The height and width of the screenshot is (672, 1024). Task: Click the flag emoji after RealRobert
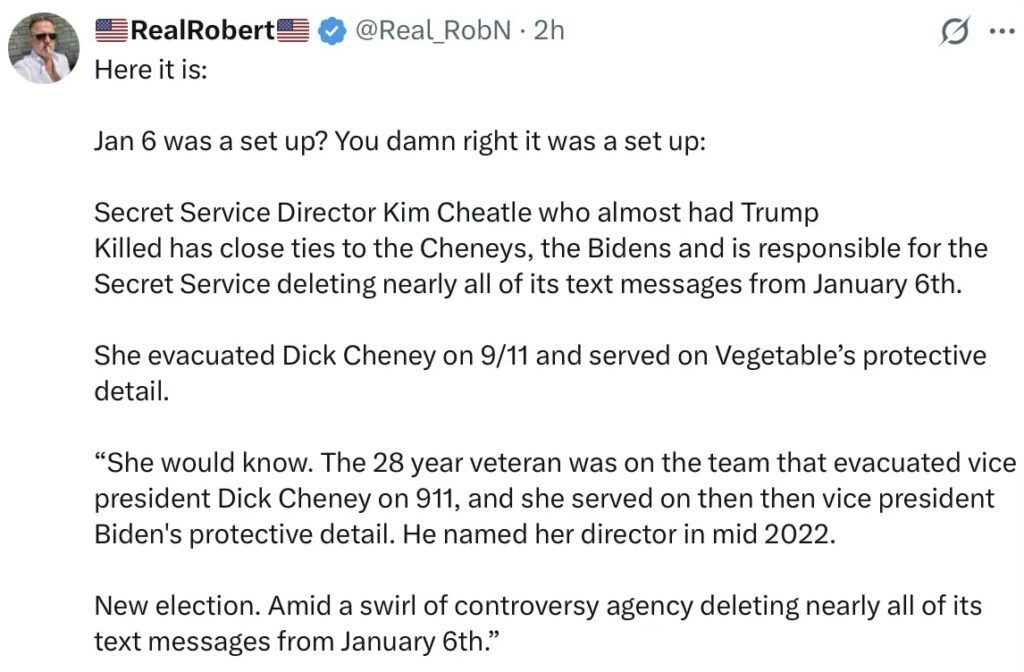pyautogui.click(x=293, y=31)
